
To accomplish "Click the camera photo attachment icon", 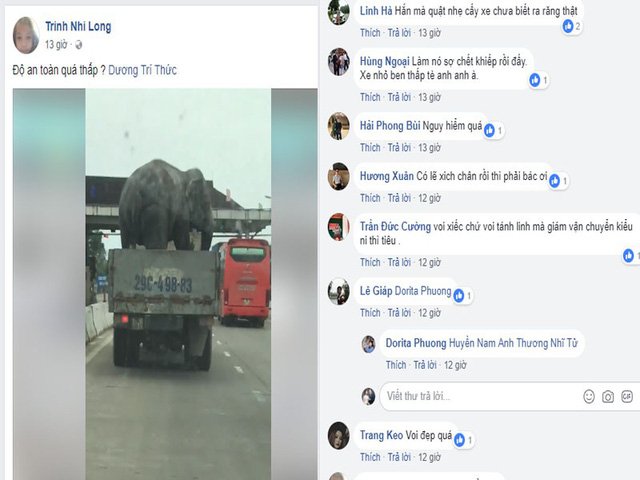I will coord(607,396).
